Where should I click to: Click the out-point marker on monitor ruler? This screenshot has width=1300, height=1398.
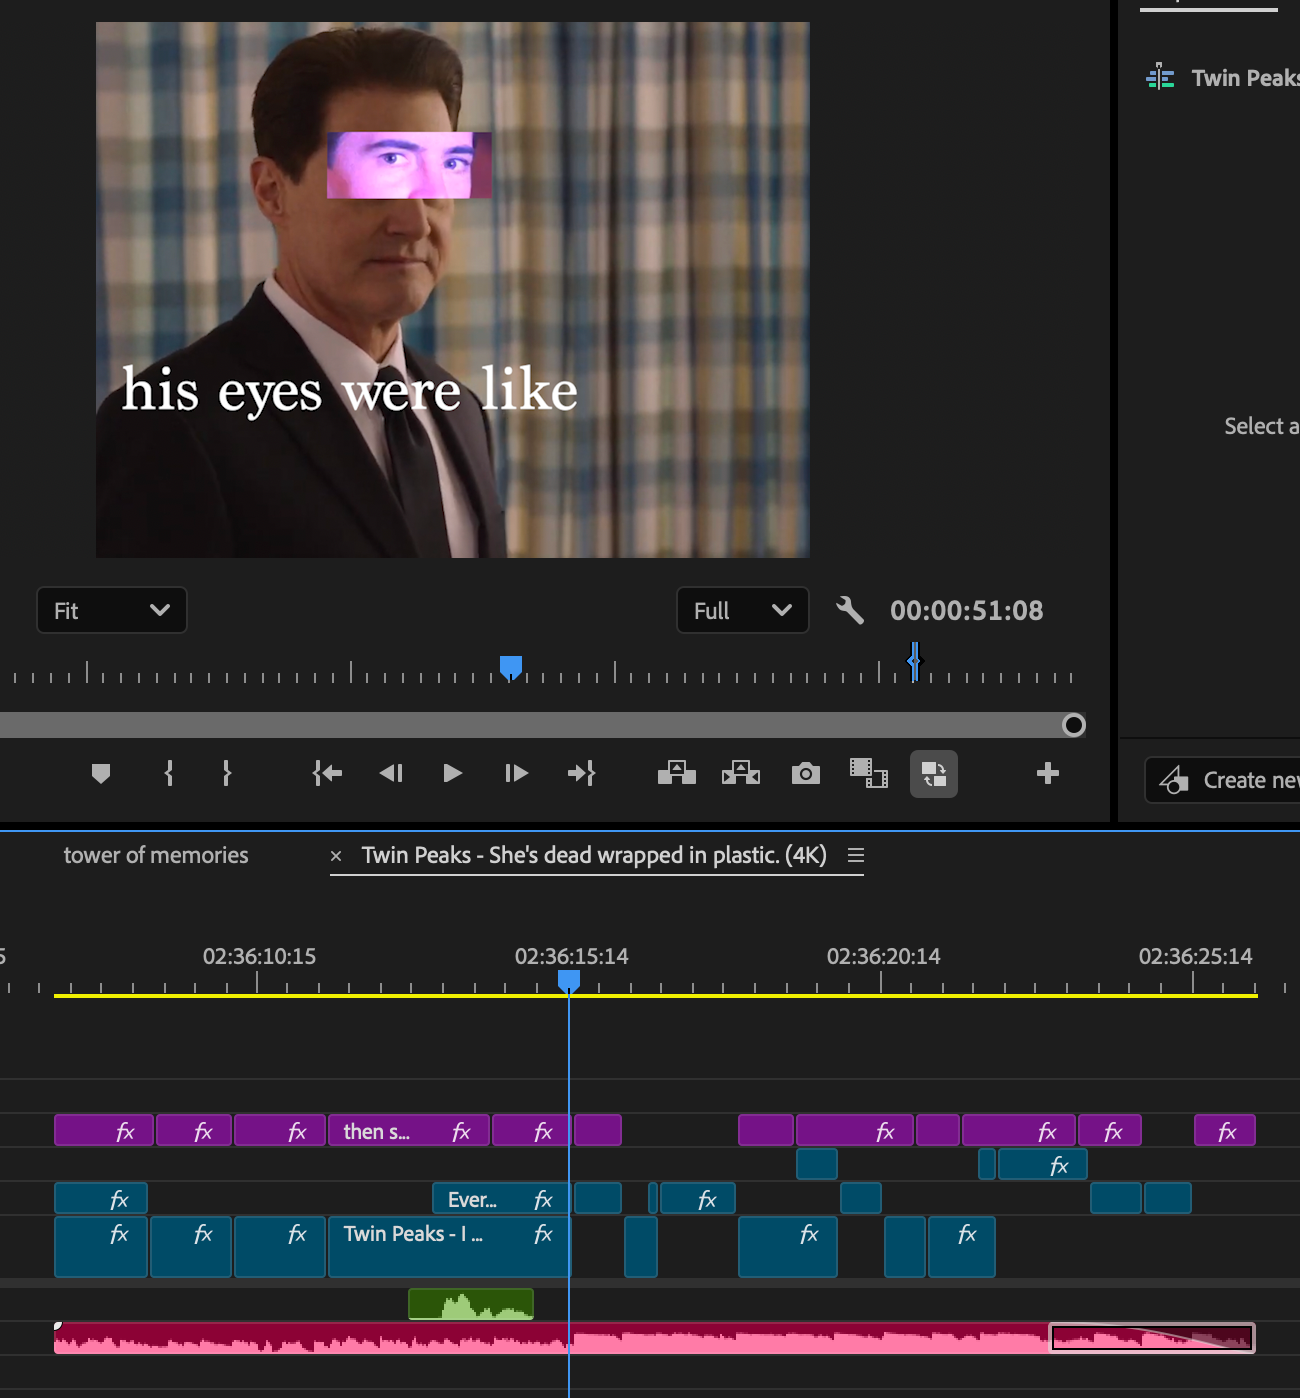coord(914,662)
